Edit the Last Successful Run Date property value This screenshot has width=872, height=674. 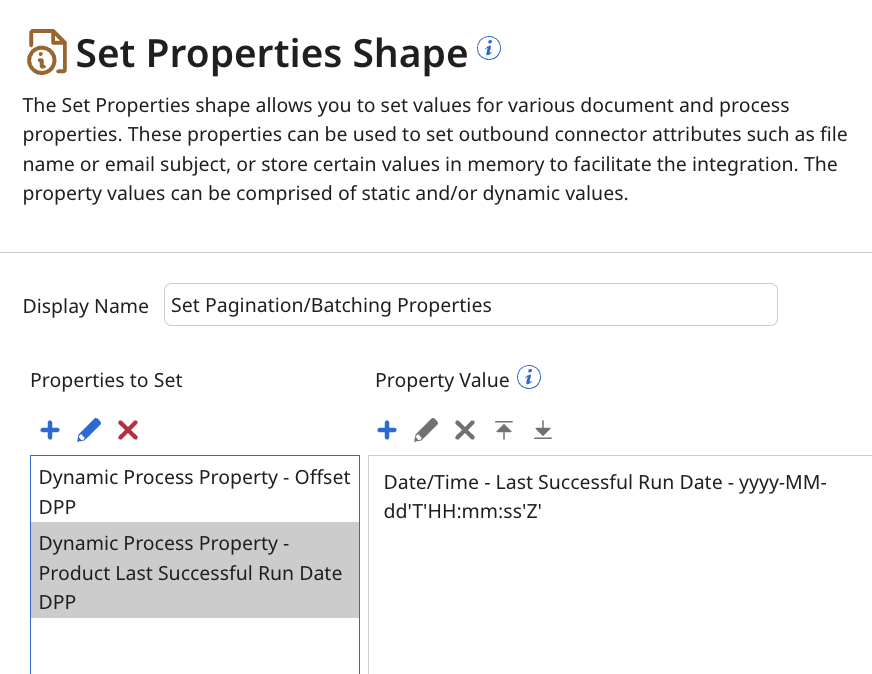point(425,430)
